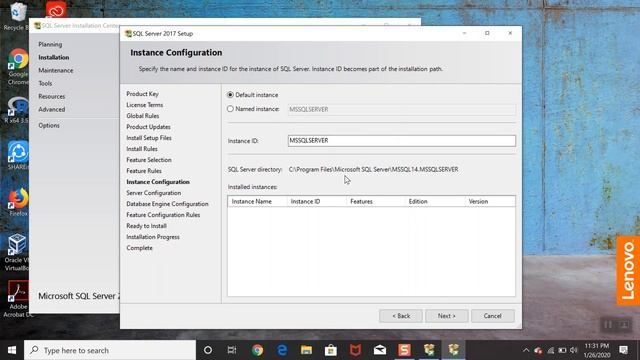Click the SQL Server 2017 Setup title icon
640x360 pixels.
click(x=128, y=33)
